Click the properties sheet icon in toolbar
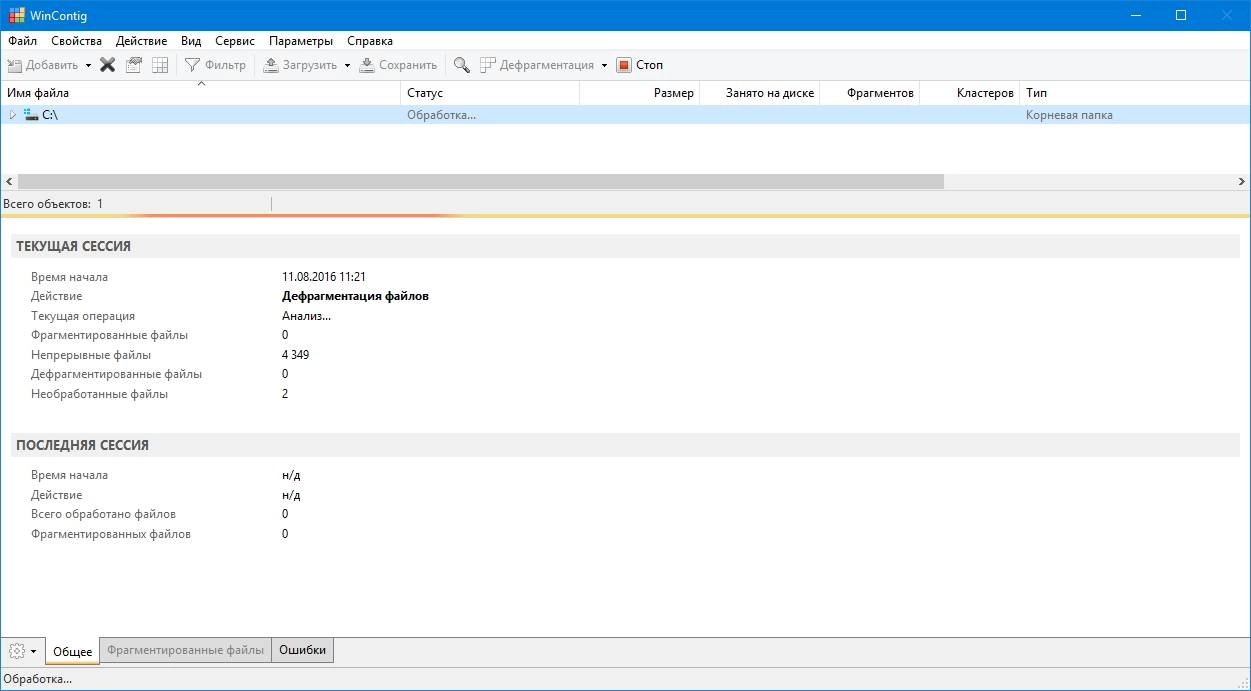1251x691 pixels. pos(134,65)
